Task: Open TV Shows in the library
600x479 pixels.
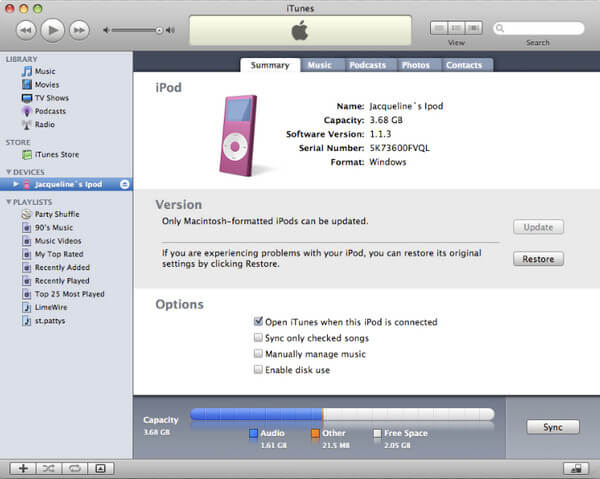Action: (x=45, y=98)
